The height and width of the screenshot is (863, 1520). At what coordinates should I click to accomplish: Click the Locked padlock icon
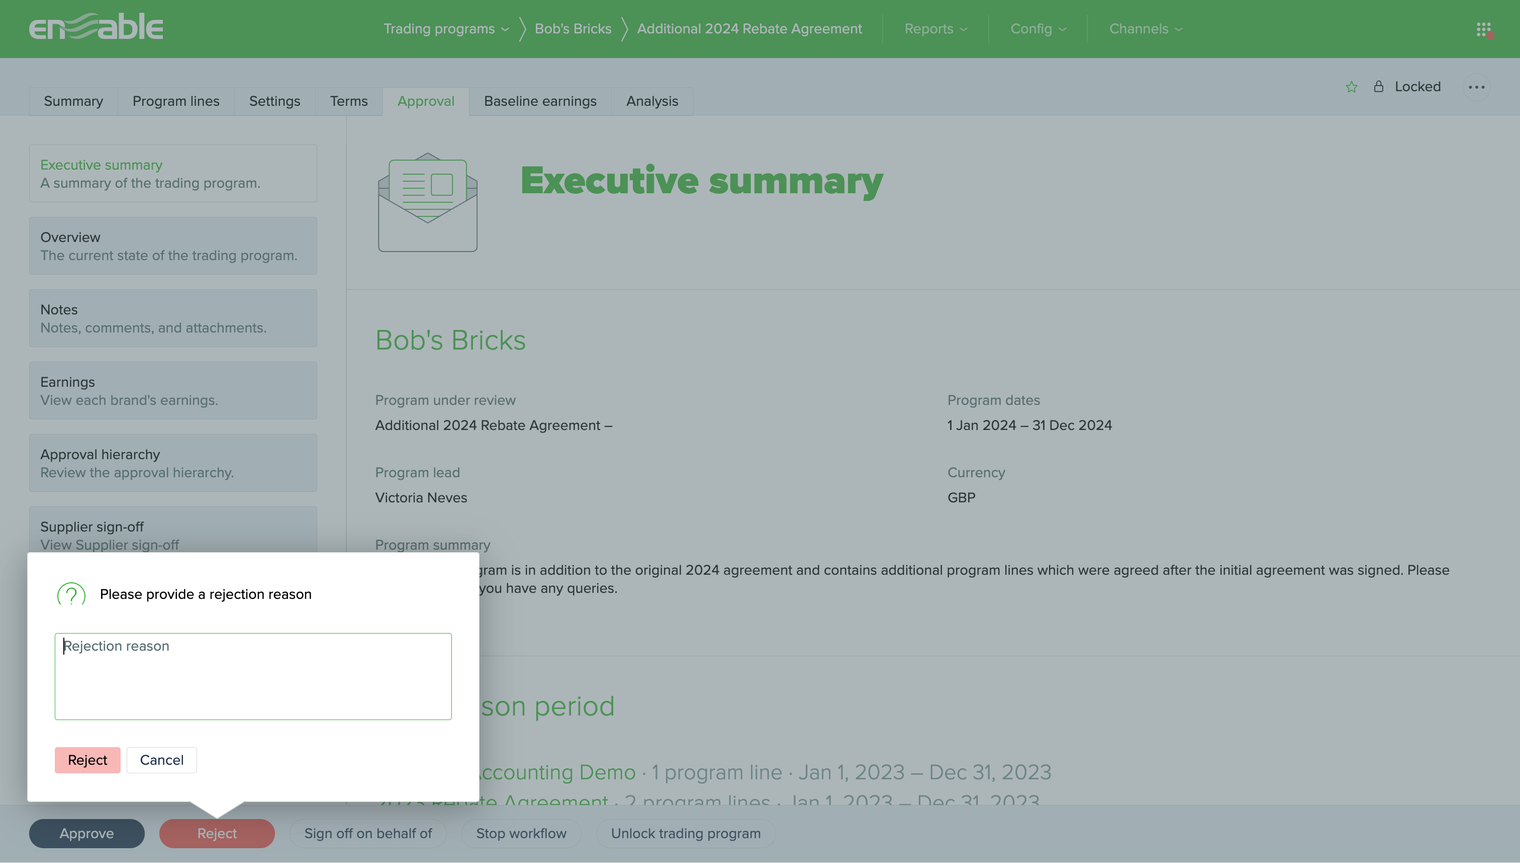pos(1379,87)
